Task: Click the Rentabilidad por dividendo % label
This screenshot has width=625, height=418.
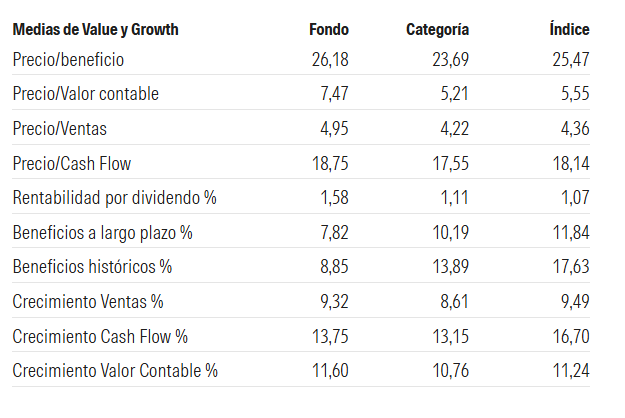Action: tap(115, 198)
